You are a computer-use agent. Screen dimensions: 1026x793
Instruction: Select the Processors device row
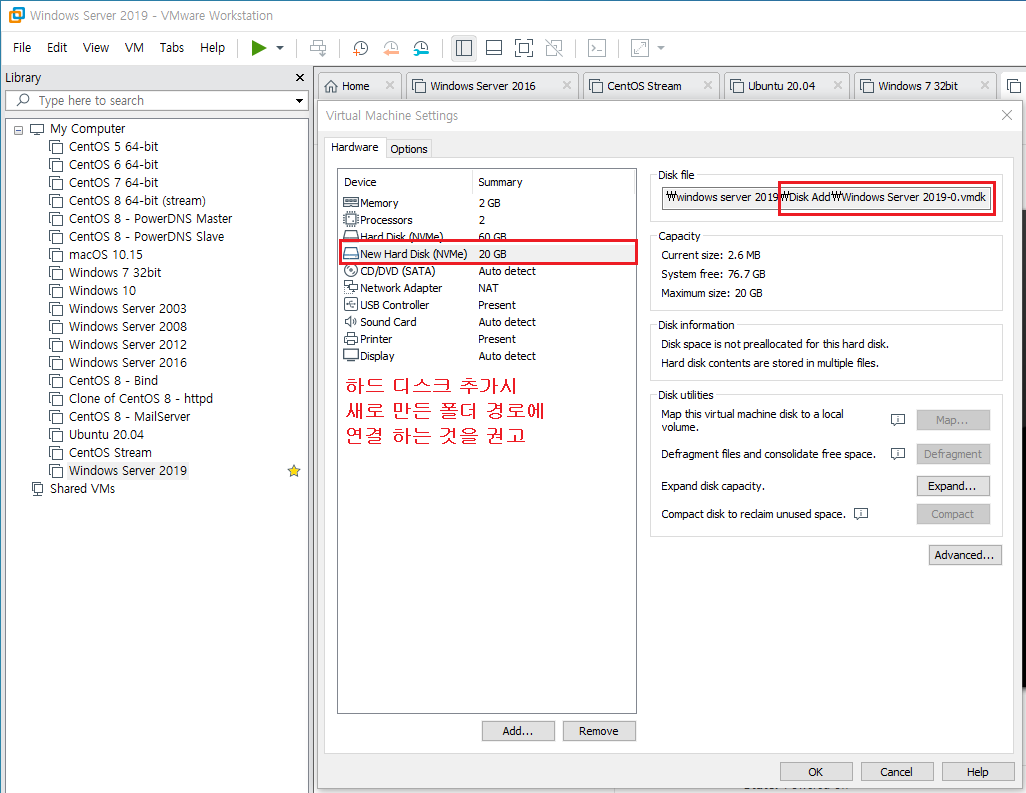488,220
